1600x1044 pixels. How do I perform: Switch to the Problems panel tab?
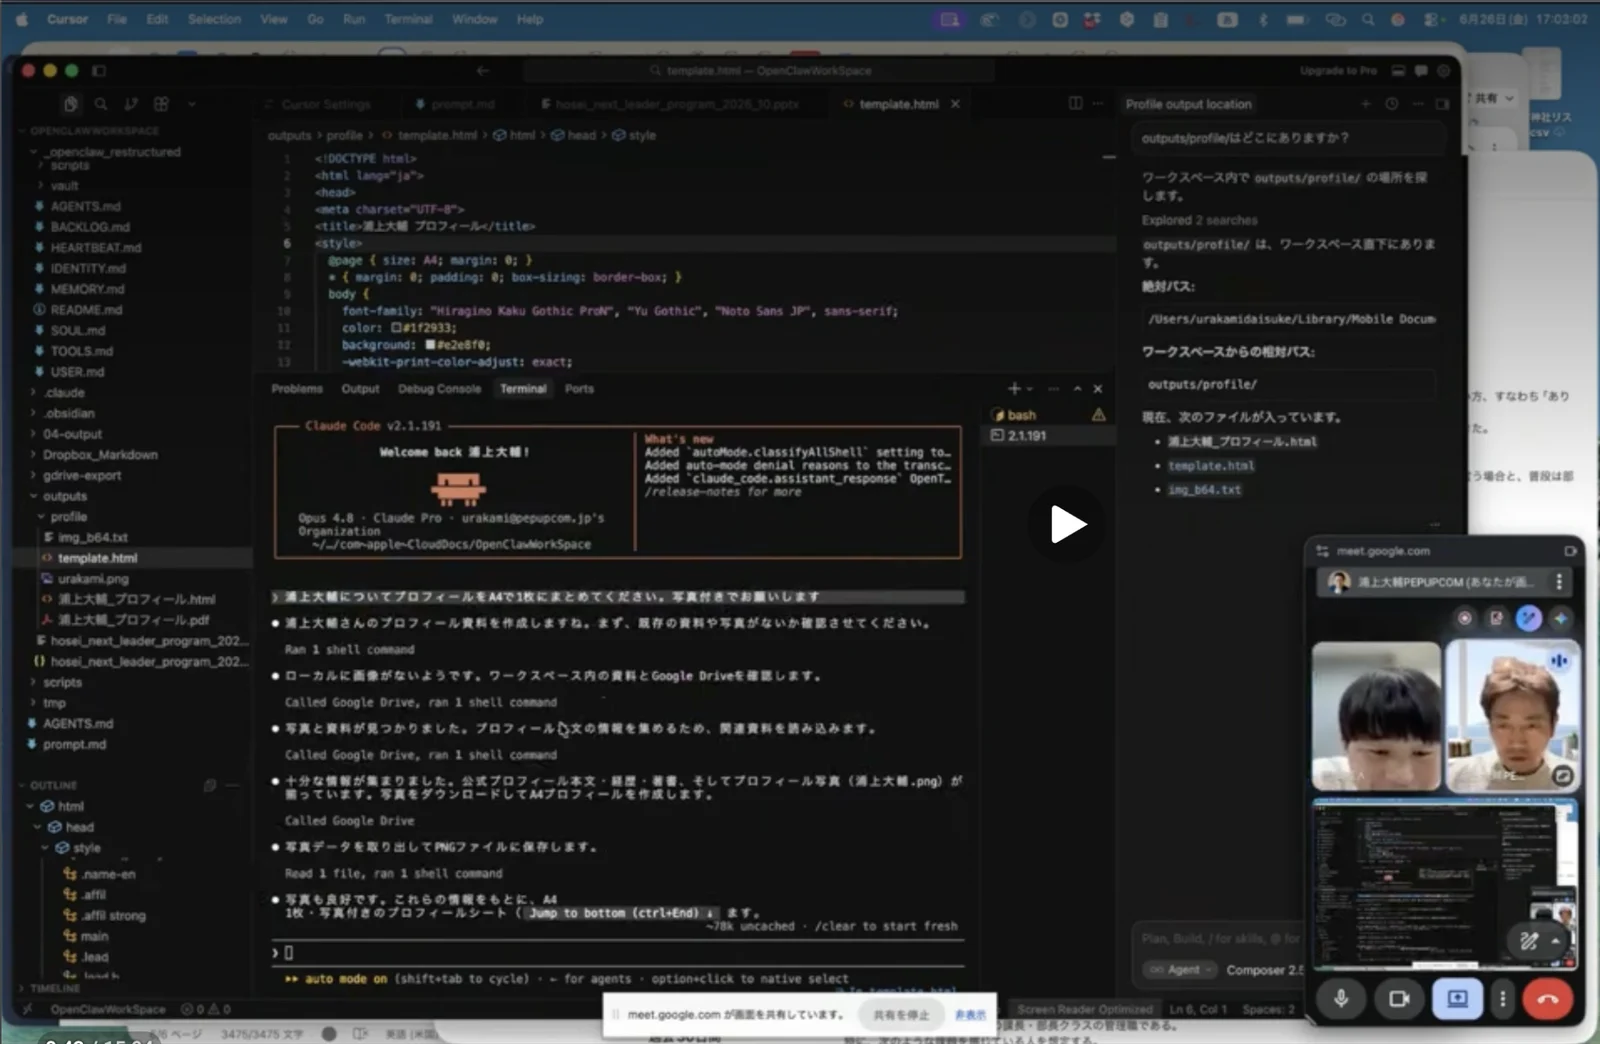coord(297,389)
